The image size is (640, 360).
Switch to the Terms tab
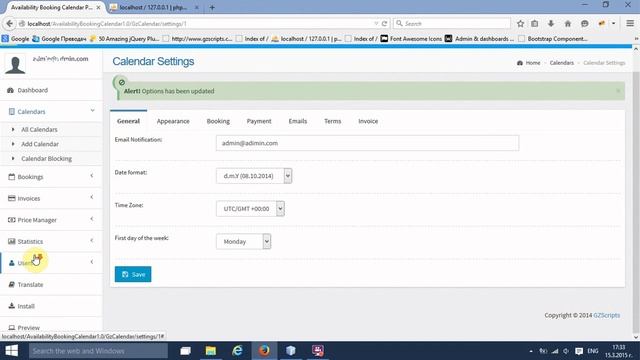click(332, 121)
